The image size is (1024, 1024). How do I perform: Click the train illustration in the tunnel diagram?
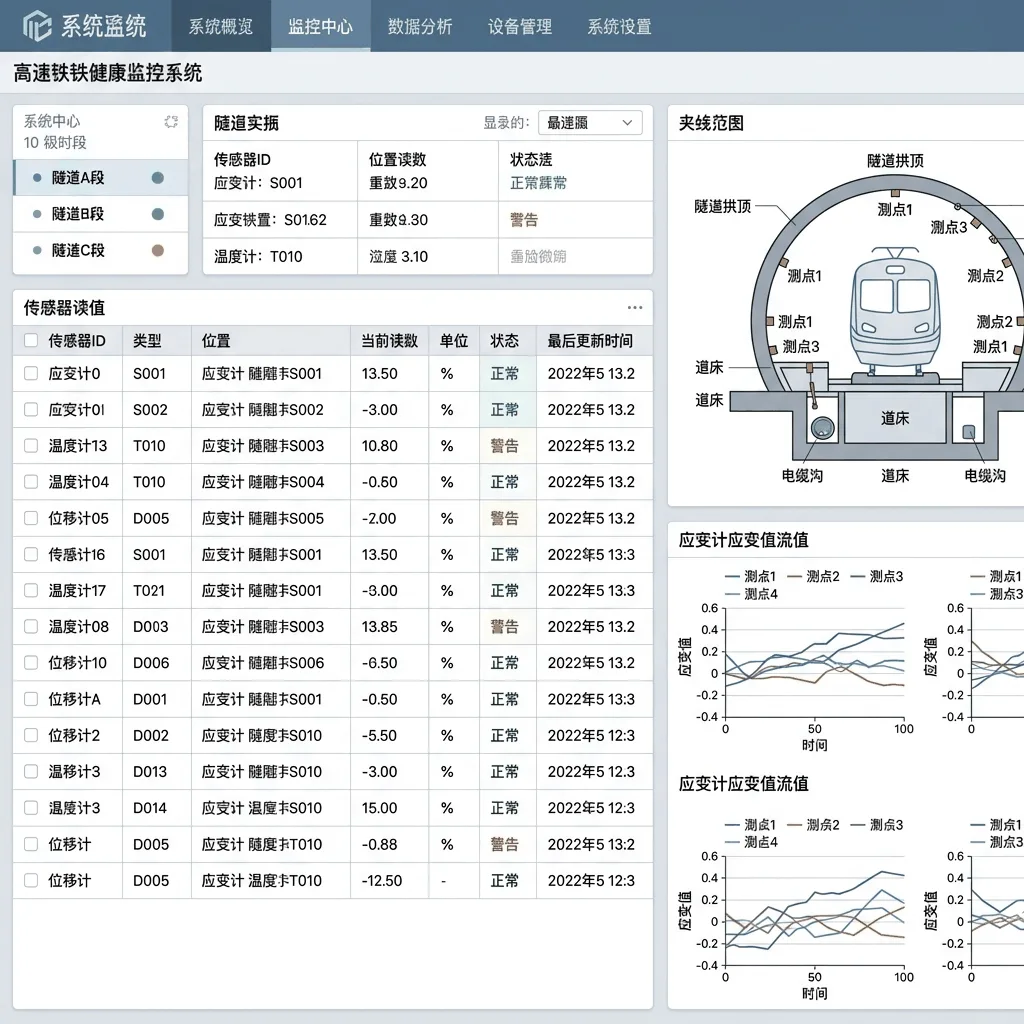(x=895, y=314)
